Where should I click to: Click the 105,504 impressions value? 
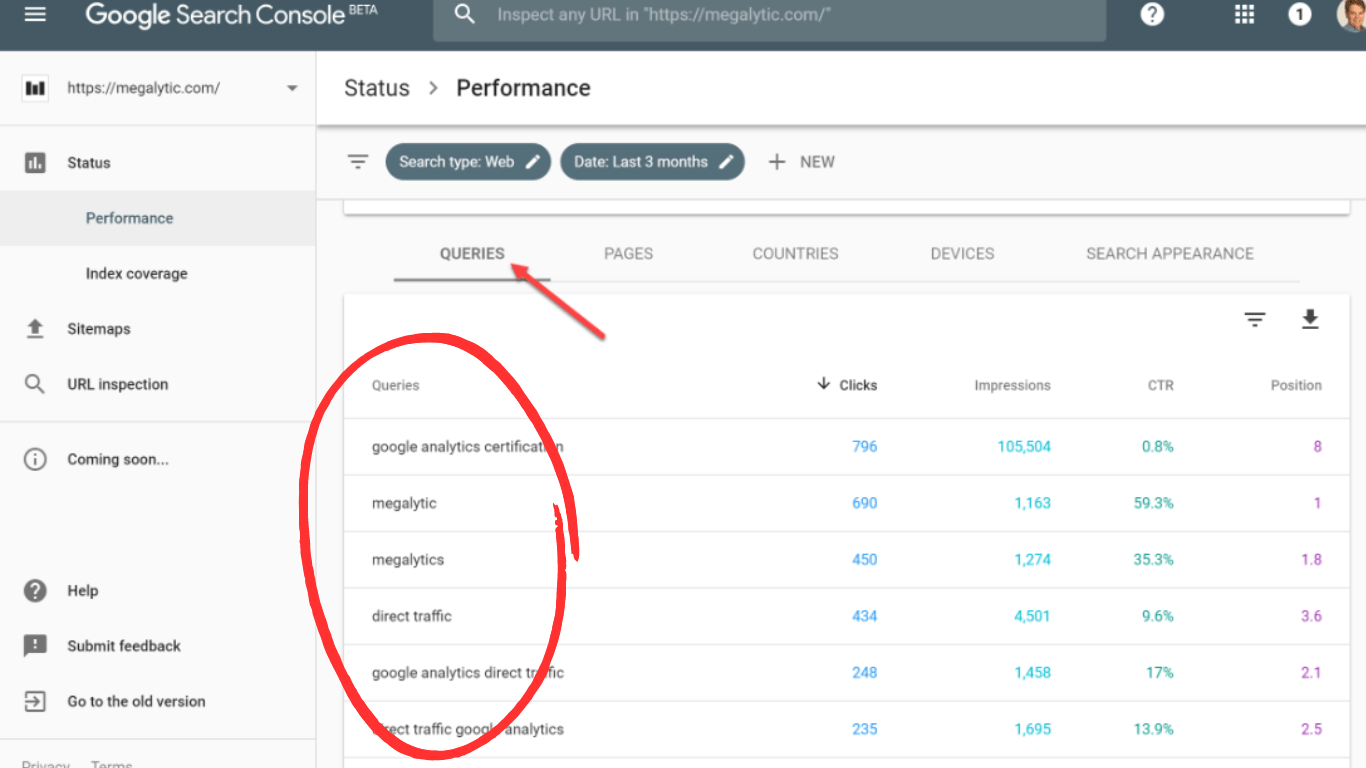1024,447
